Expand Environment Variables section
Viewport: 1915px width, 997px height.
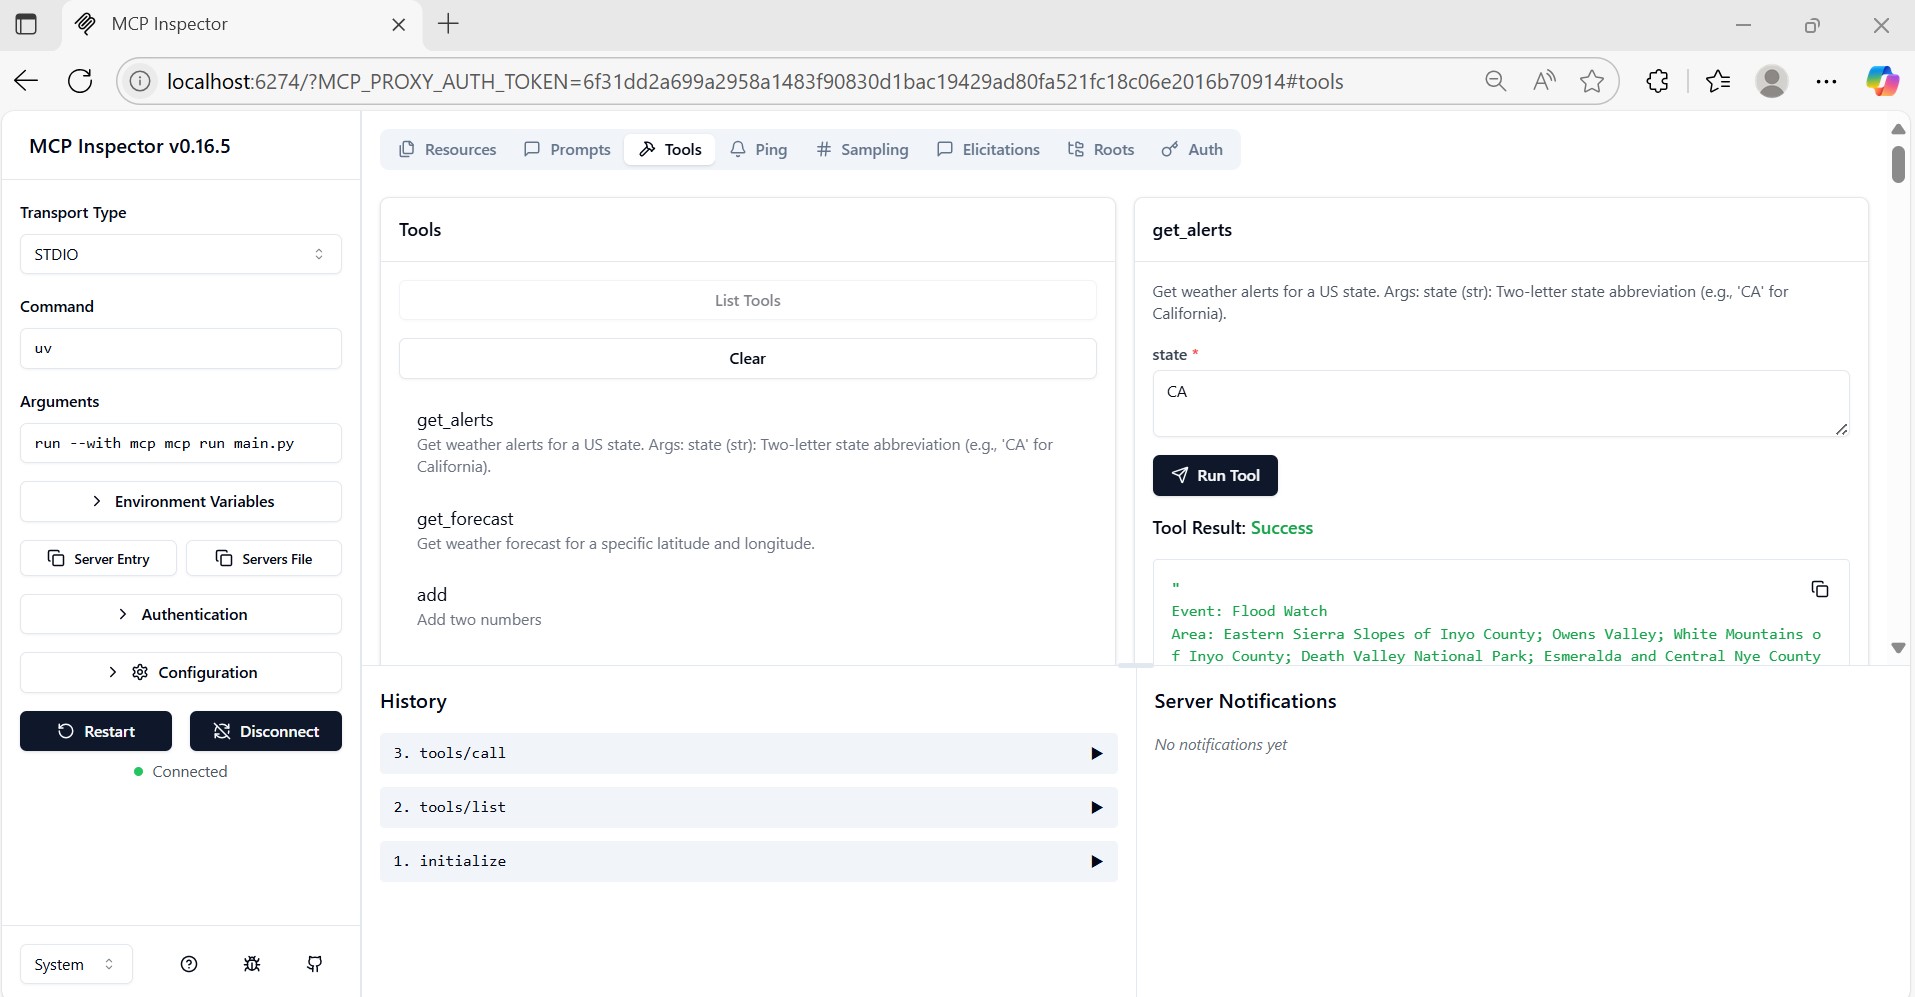(x=180, y=501)
